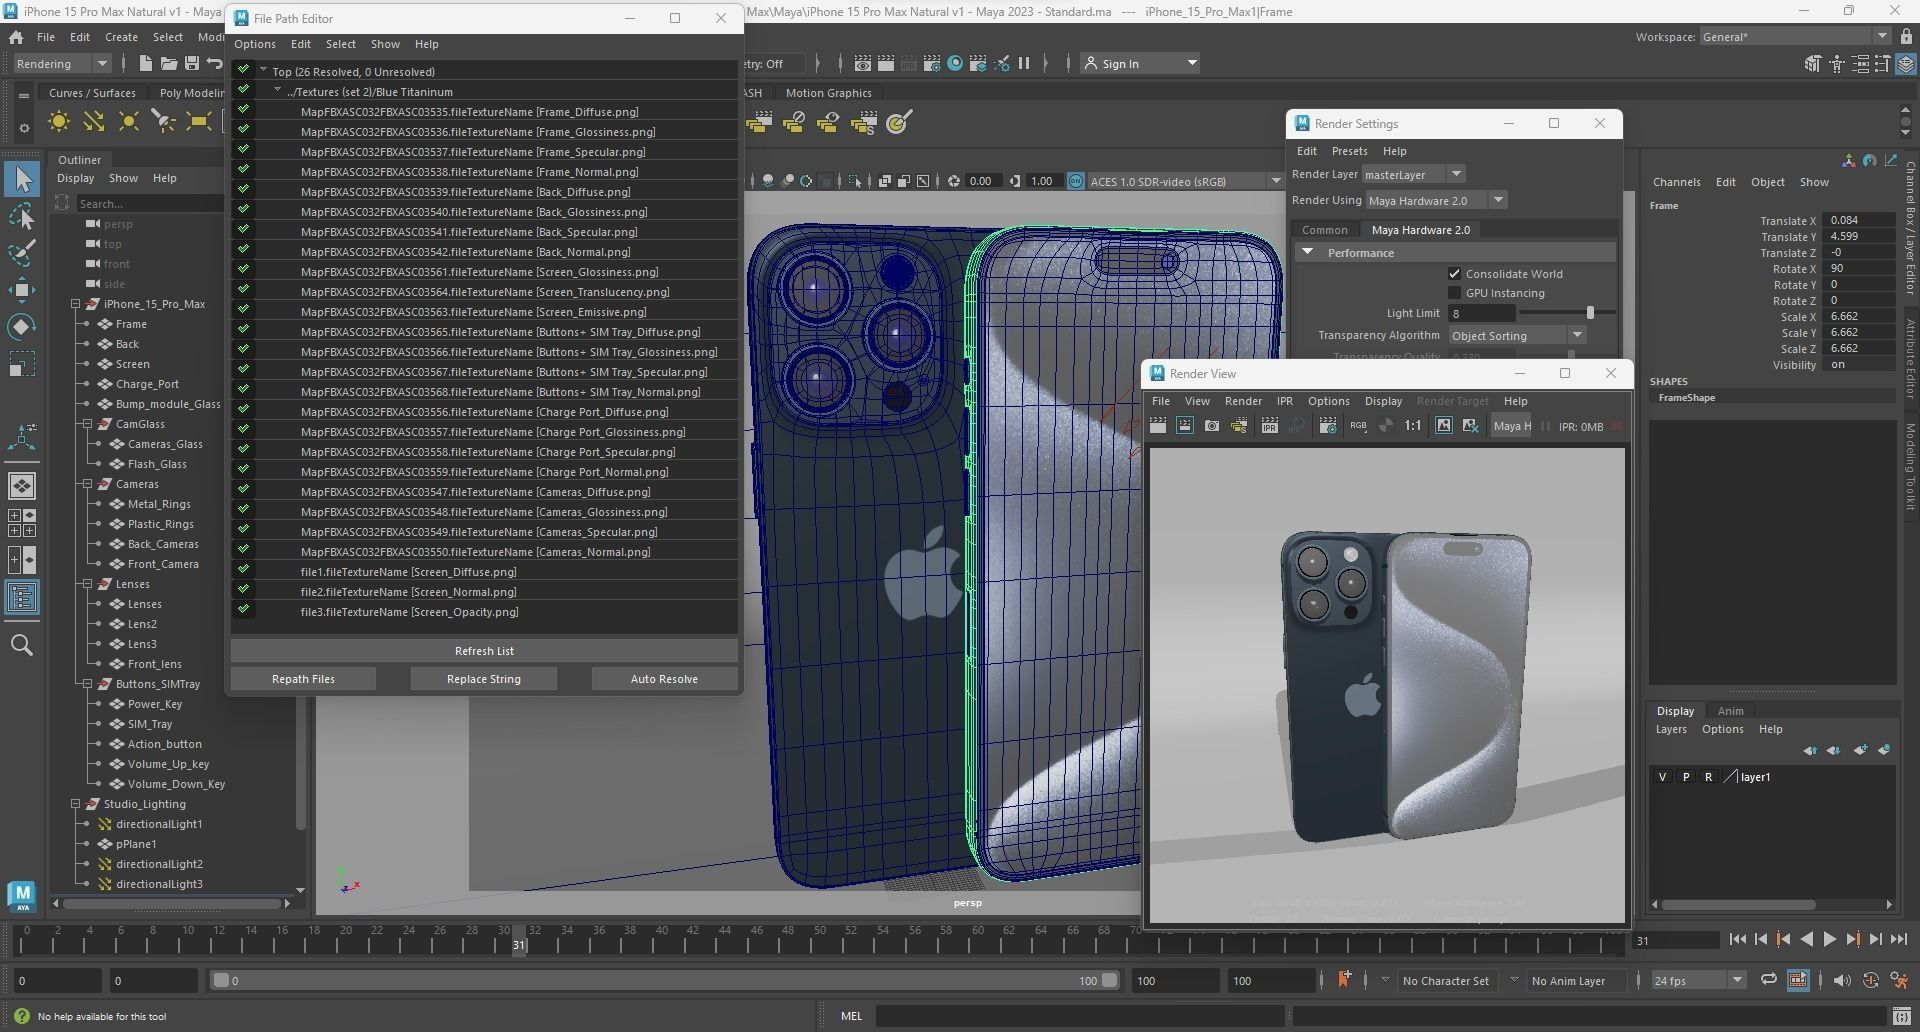Create an area light from the shelf
This screenshot has width=1920, height=1032.
click(x=199, y=122)
